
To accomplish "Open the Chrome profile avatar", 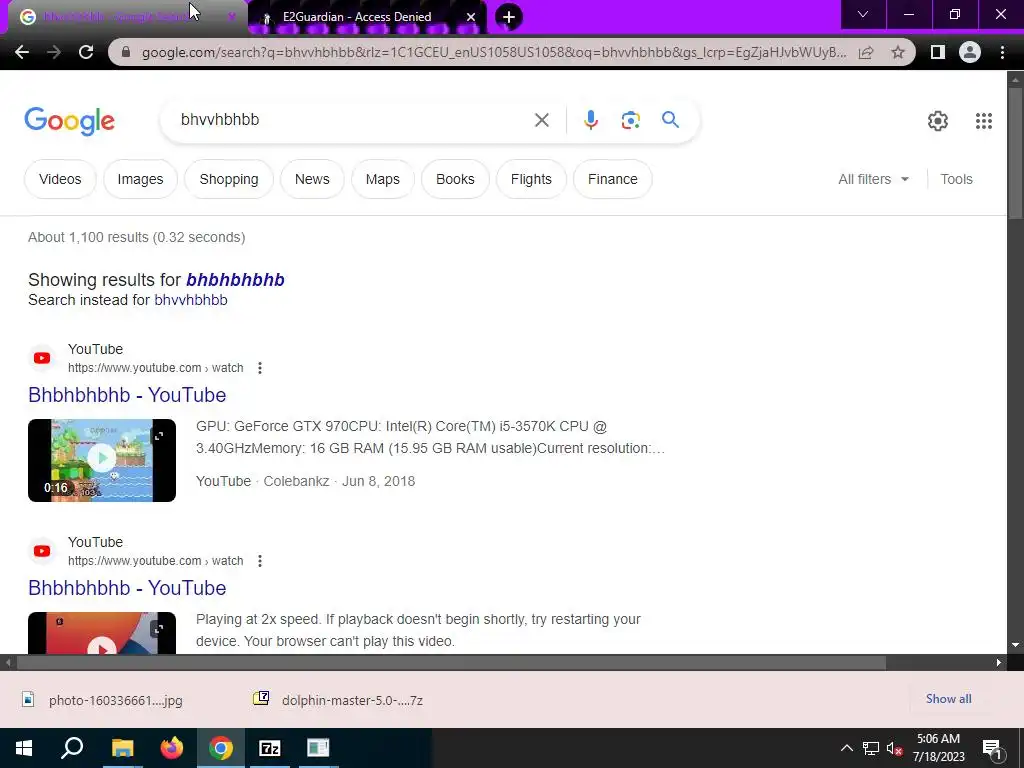I will 970,52.
